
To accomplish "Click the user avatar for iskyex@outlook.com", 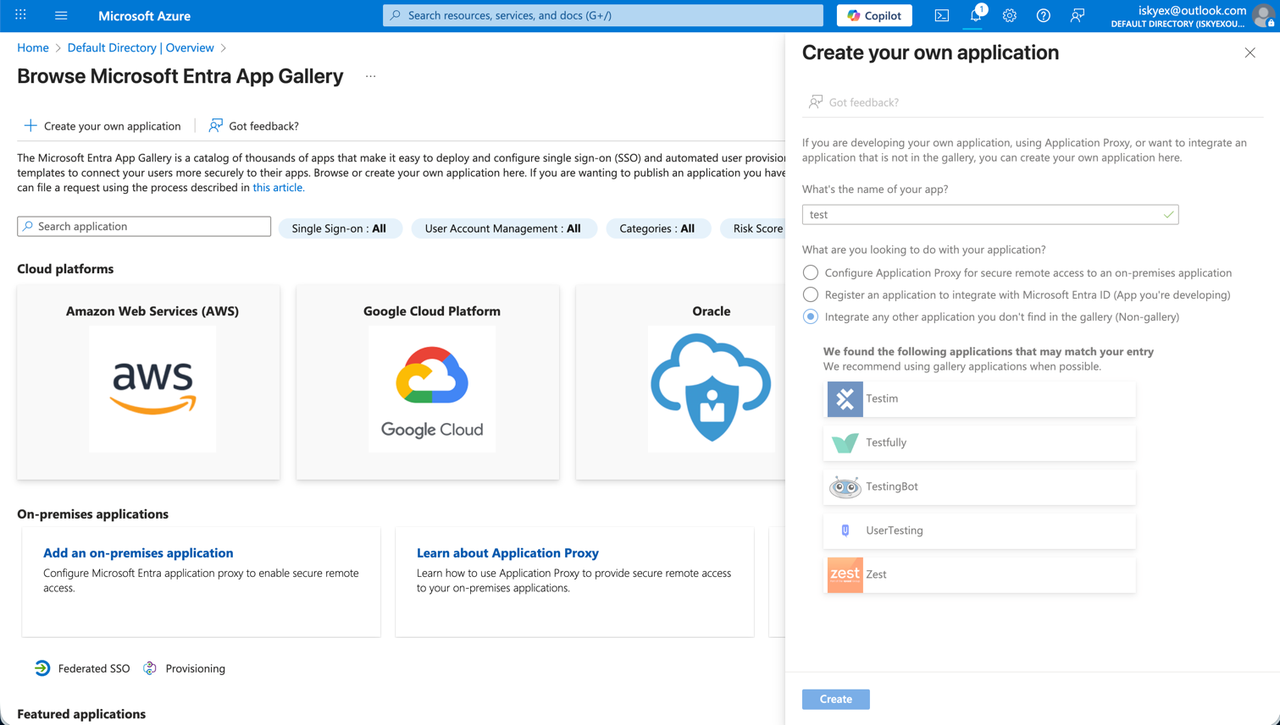I will (x=1262, y=15).
